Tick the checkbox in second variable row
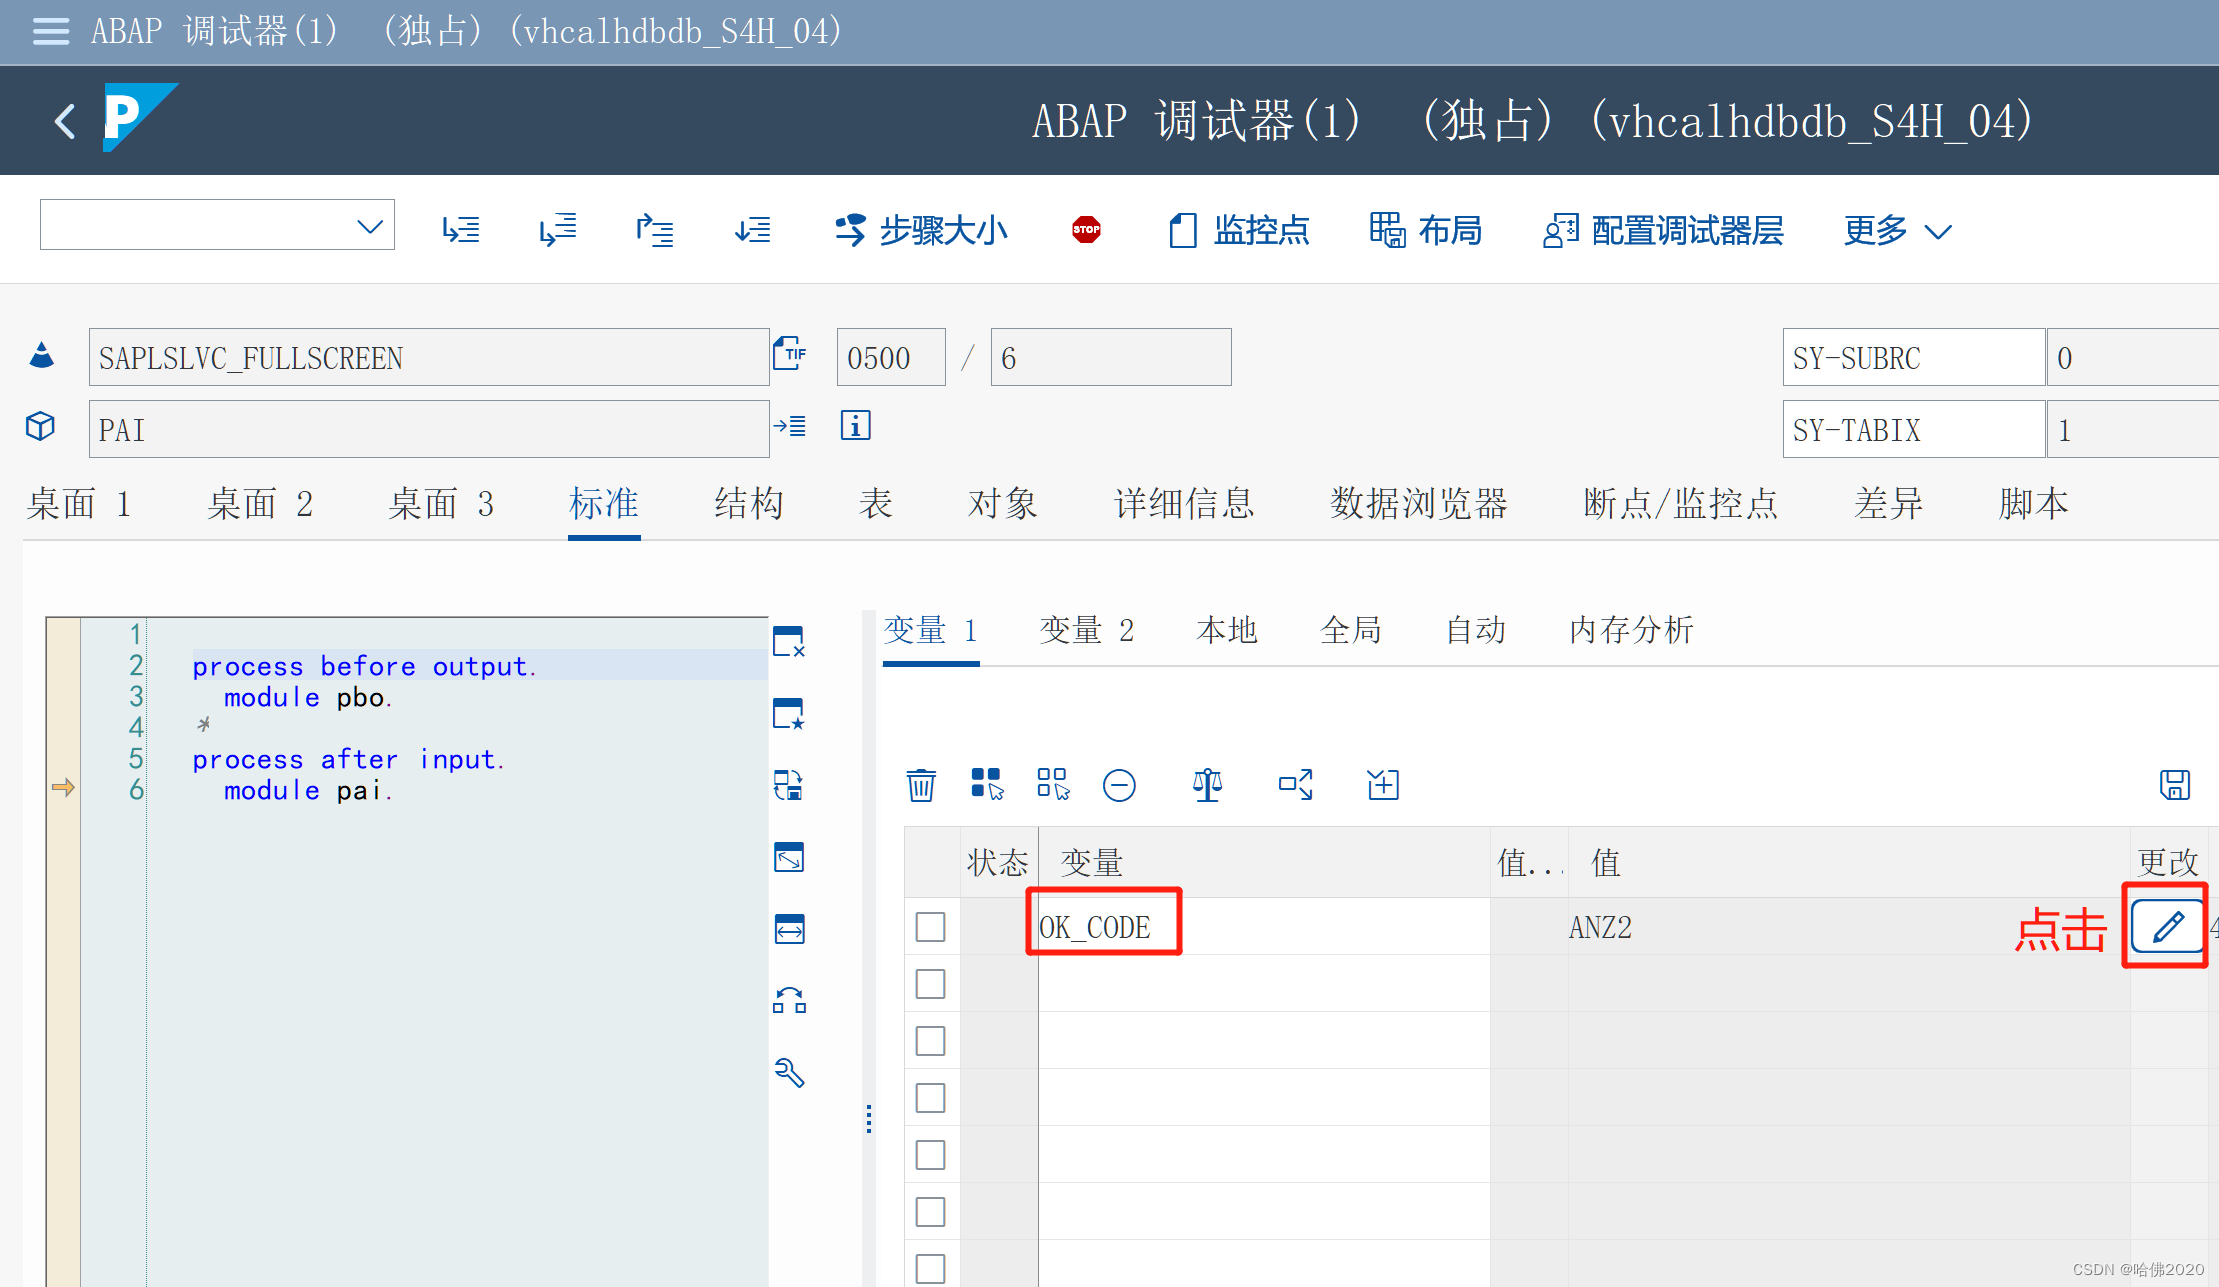 (x=930, y=984)
